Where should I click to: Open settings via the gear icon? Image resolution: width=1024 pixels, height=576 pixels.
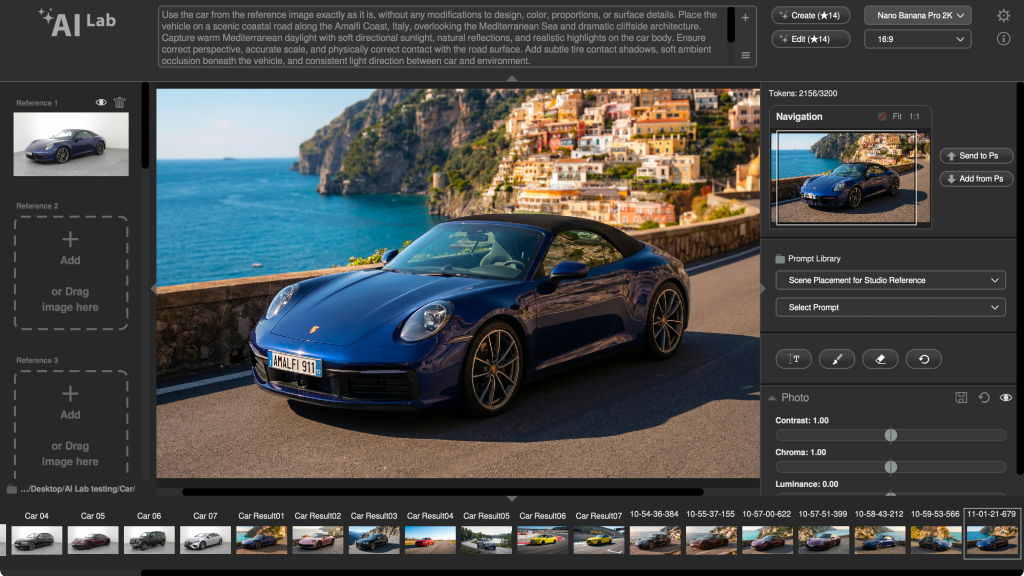pyautogui.click(x=1003, y=15)
